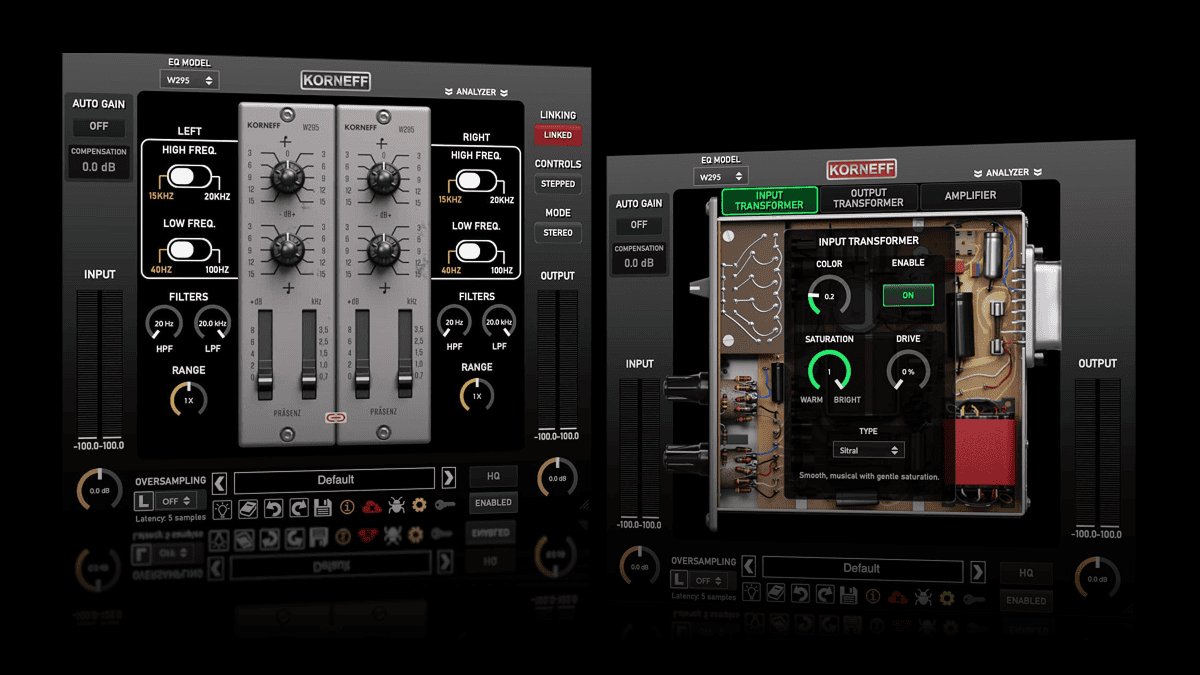
Task: Open the EQ Model W295 dropdown
Action: pyautogui.click(x=189, y=79)
